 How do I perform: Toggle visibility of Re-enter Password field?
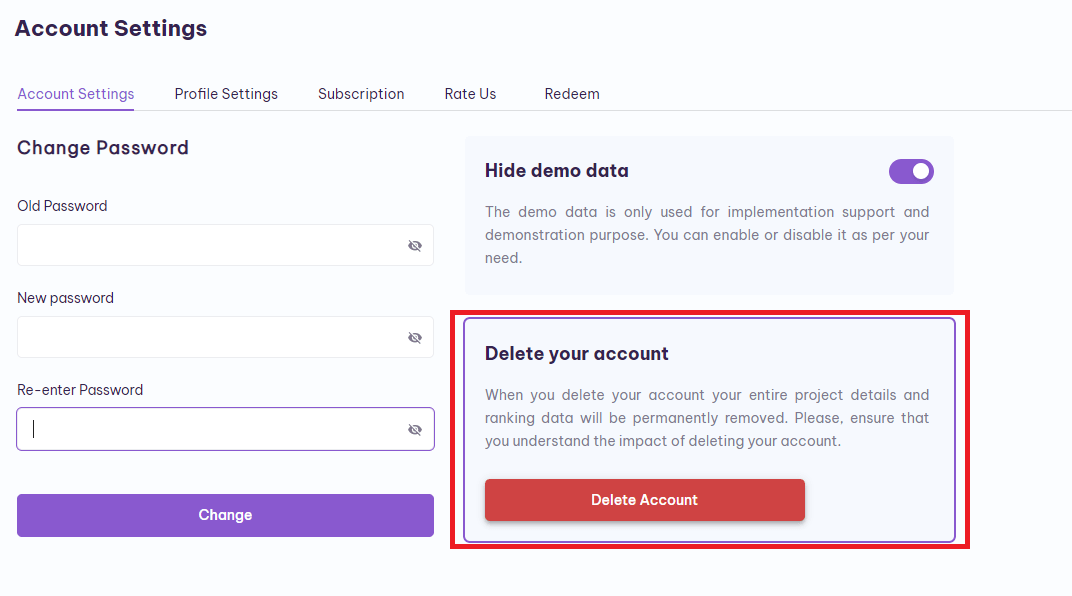415,429
